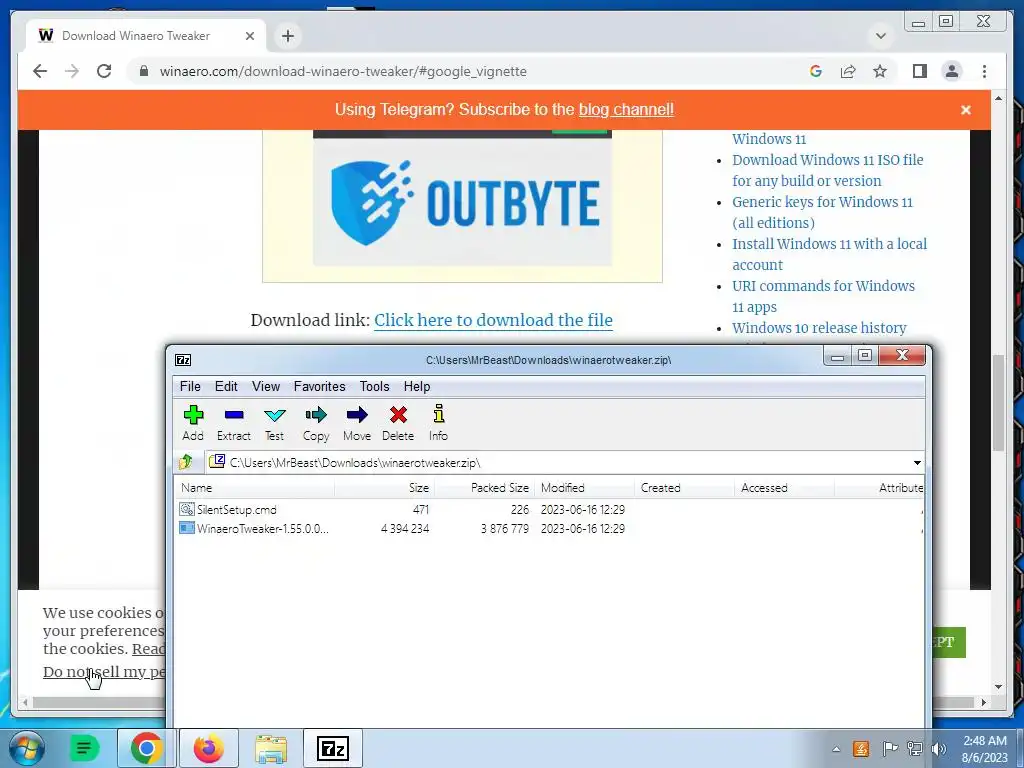This screenshot has height=768, width=1024.
Task: Open the Chrome three-dot menu
Action: [984, 71]
